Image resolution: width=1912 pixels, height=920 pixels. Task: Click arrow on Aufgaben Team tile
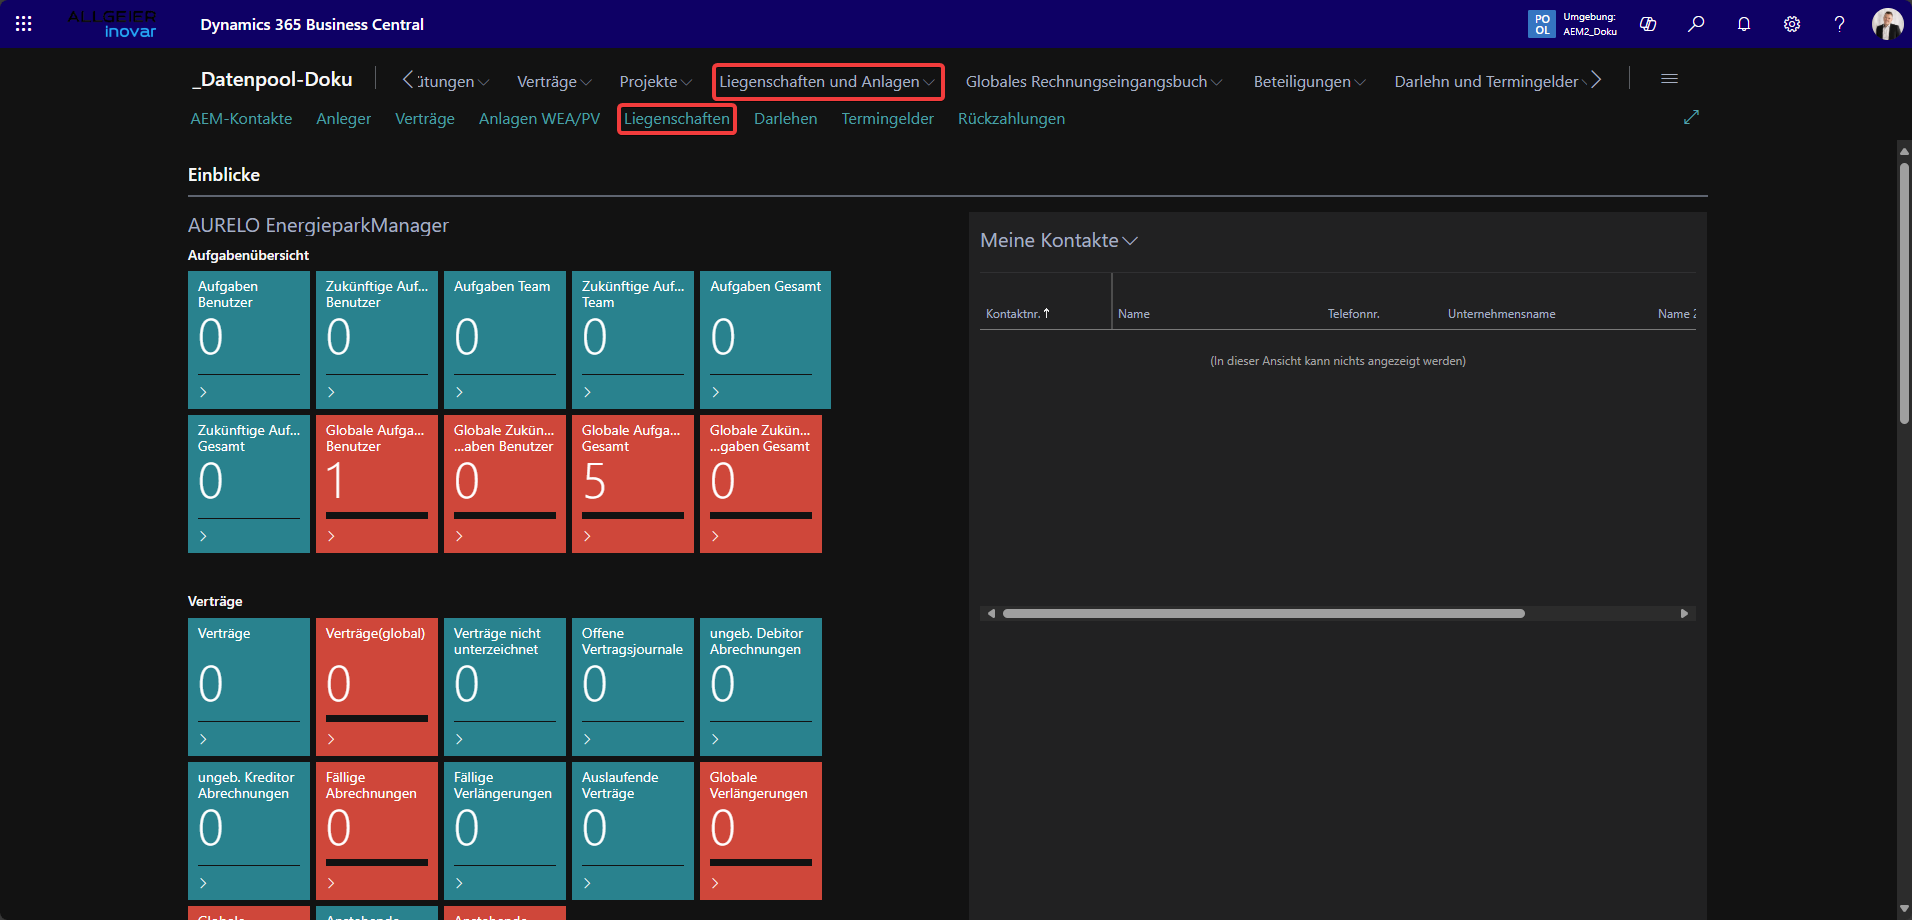pyautogui.click(x=459, y=392)
